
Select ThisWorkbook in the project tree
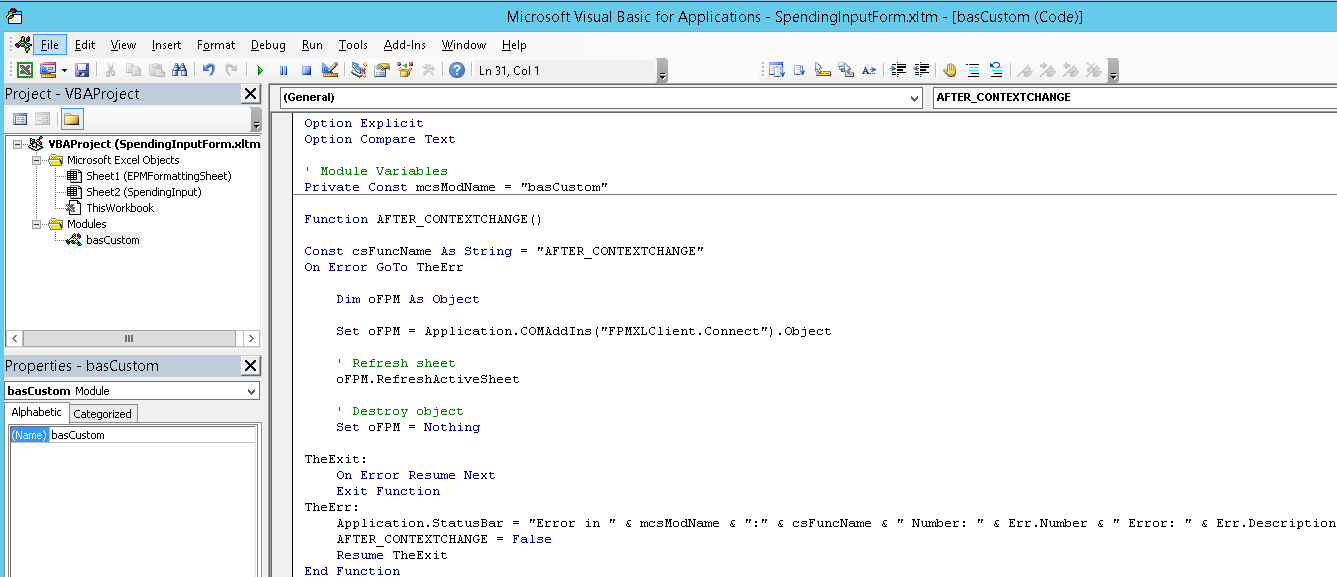[x=119, y=208]
